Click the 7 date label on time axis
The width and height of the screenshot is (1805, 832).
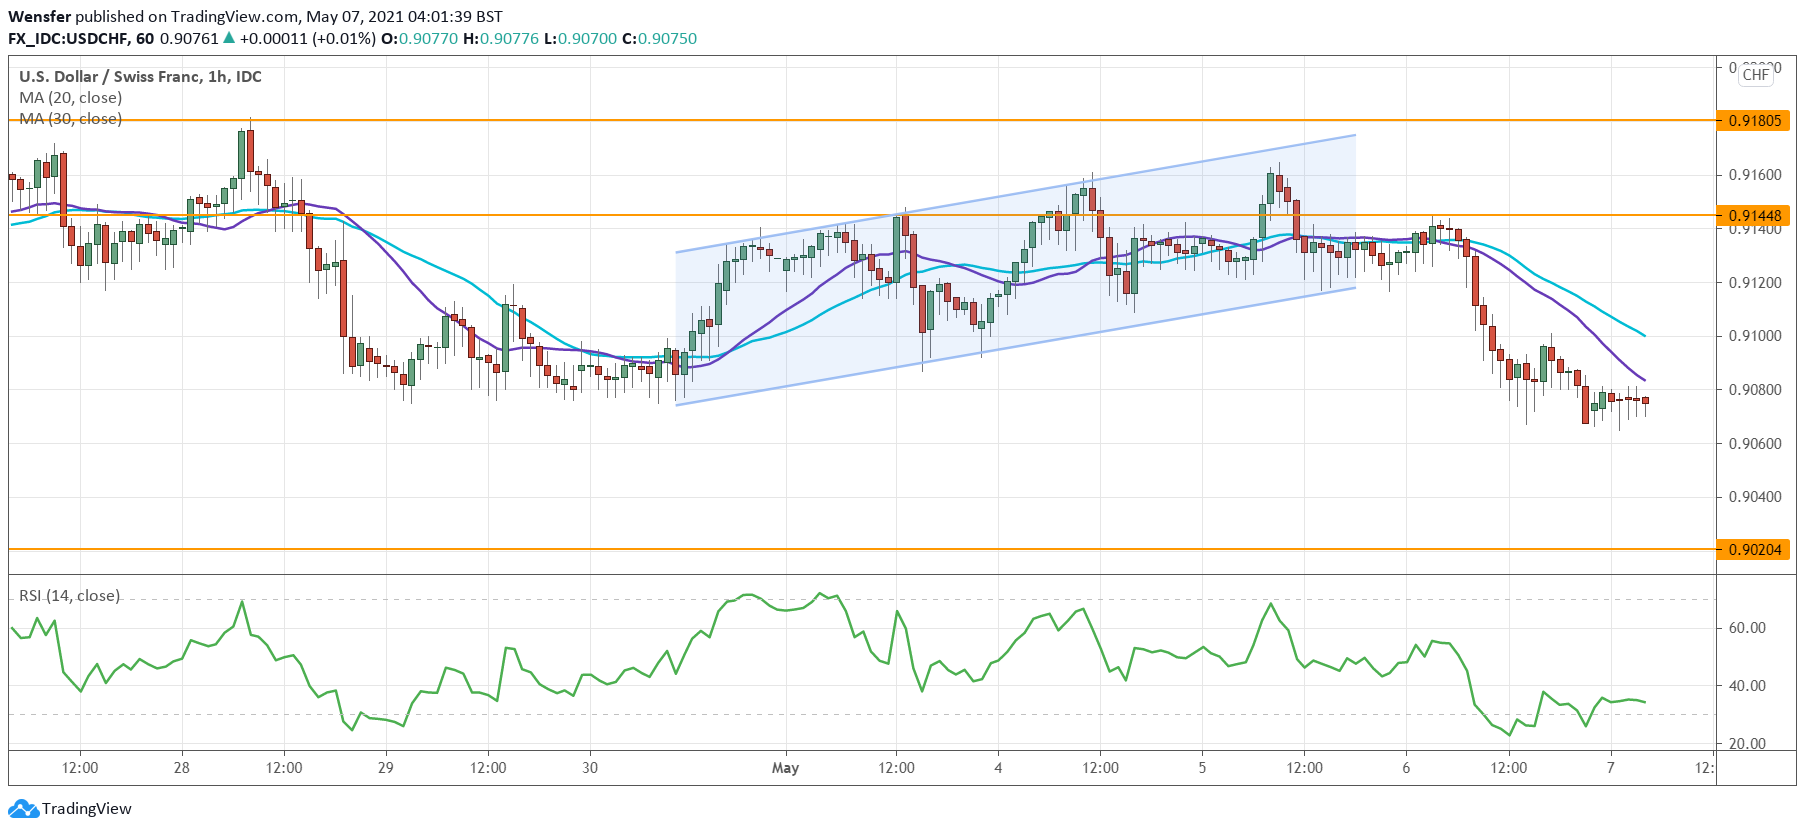(x=1610, y=768)
